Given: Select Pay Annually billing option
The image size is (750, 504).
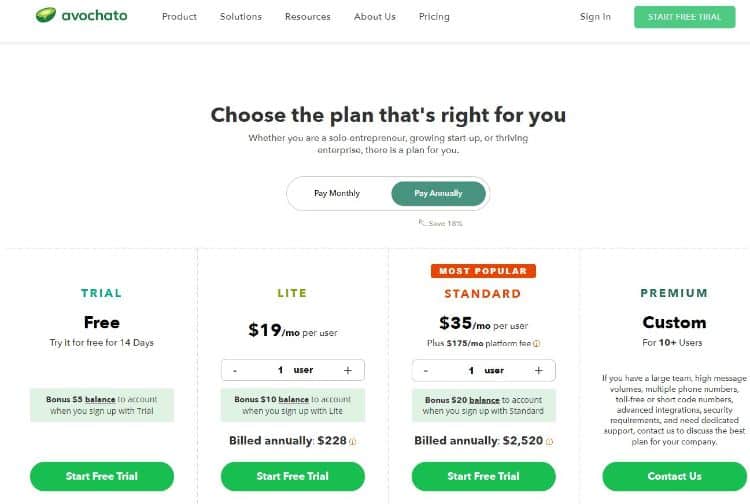Looking at the screenshot, I should point(438,193).
